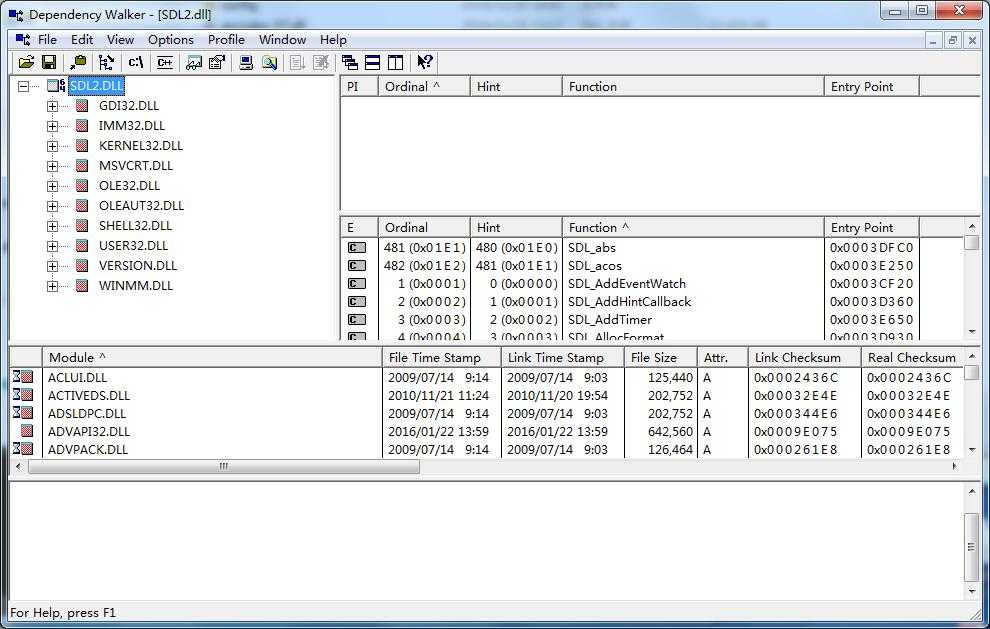
Task: Open the Edit menu
Action: pyautogui.click(x=82, y=40)
